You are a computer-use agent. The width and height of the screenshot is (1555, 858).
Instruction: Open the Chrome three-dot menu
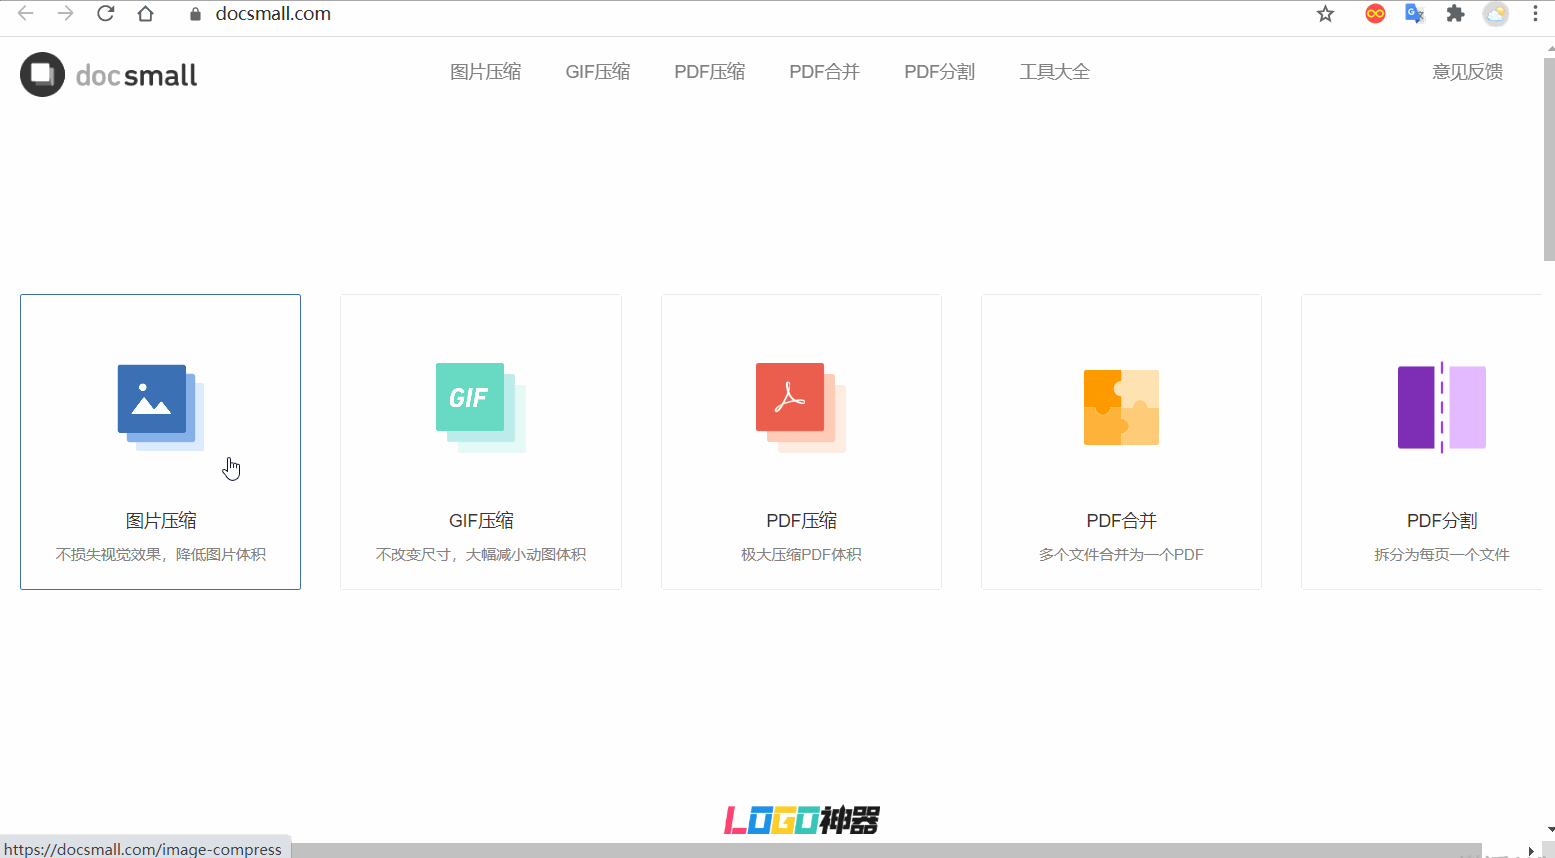coord(1535,14)
